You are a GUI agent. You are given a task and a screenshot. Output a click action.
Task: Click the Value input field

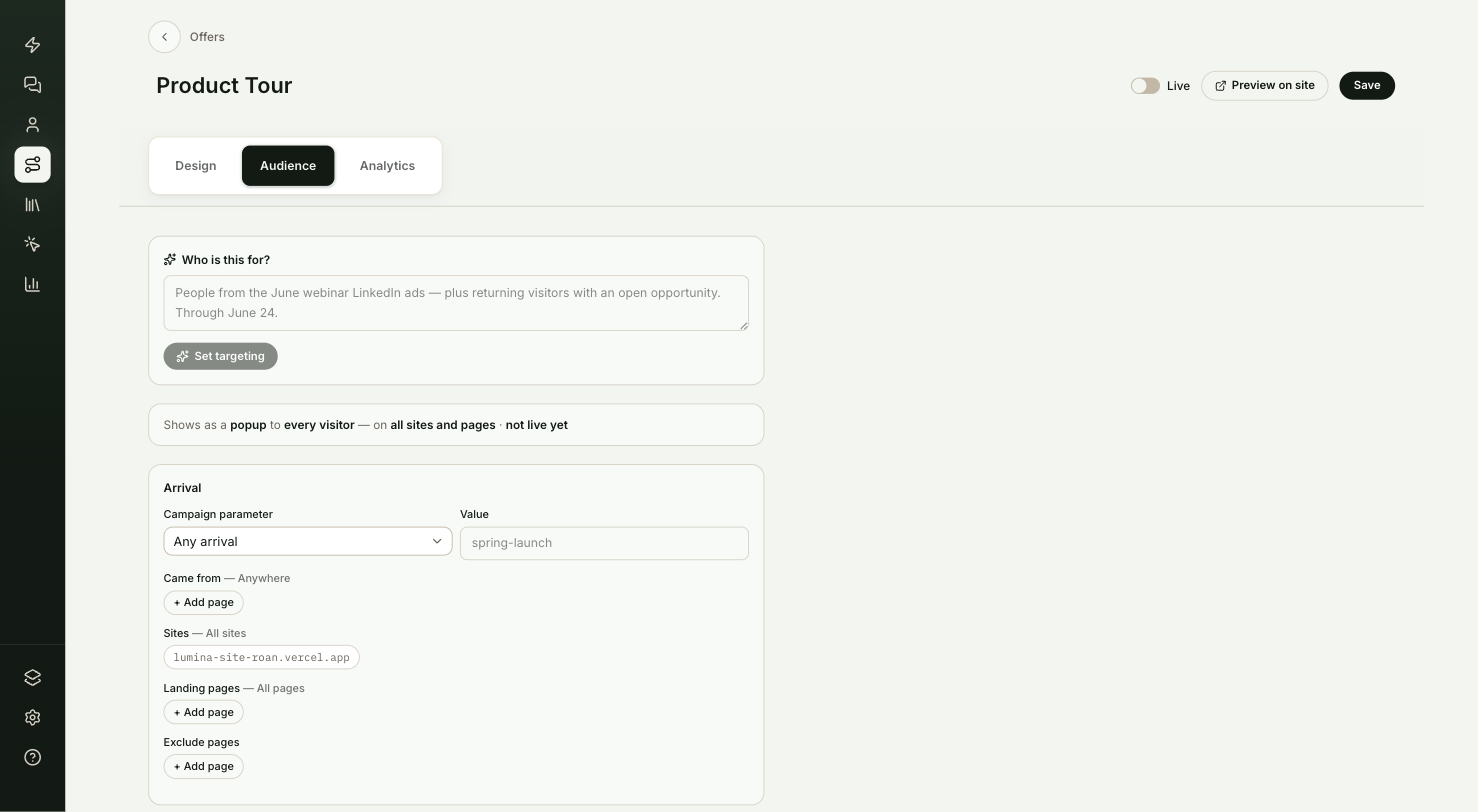[x=604, y=543]
